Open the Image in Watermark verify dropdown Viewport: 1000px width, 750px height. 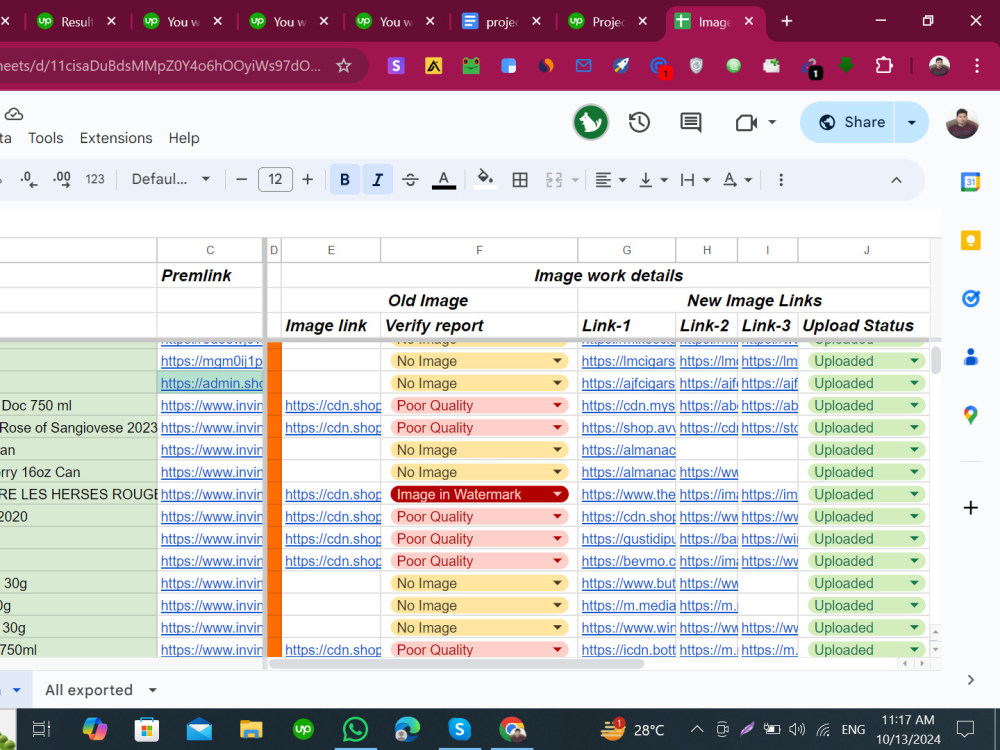[x=557, y=494]
